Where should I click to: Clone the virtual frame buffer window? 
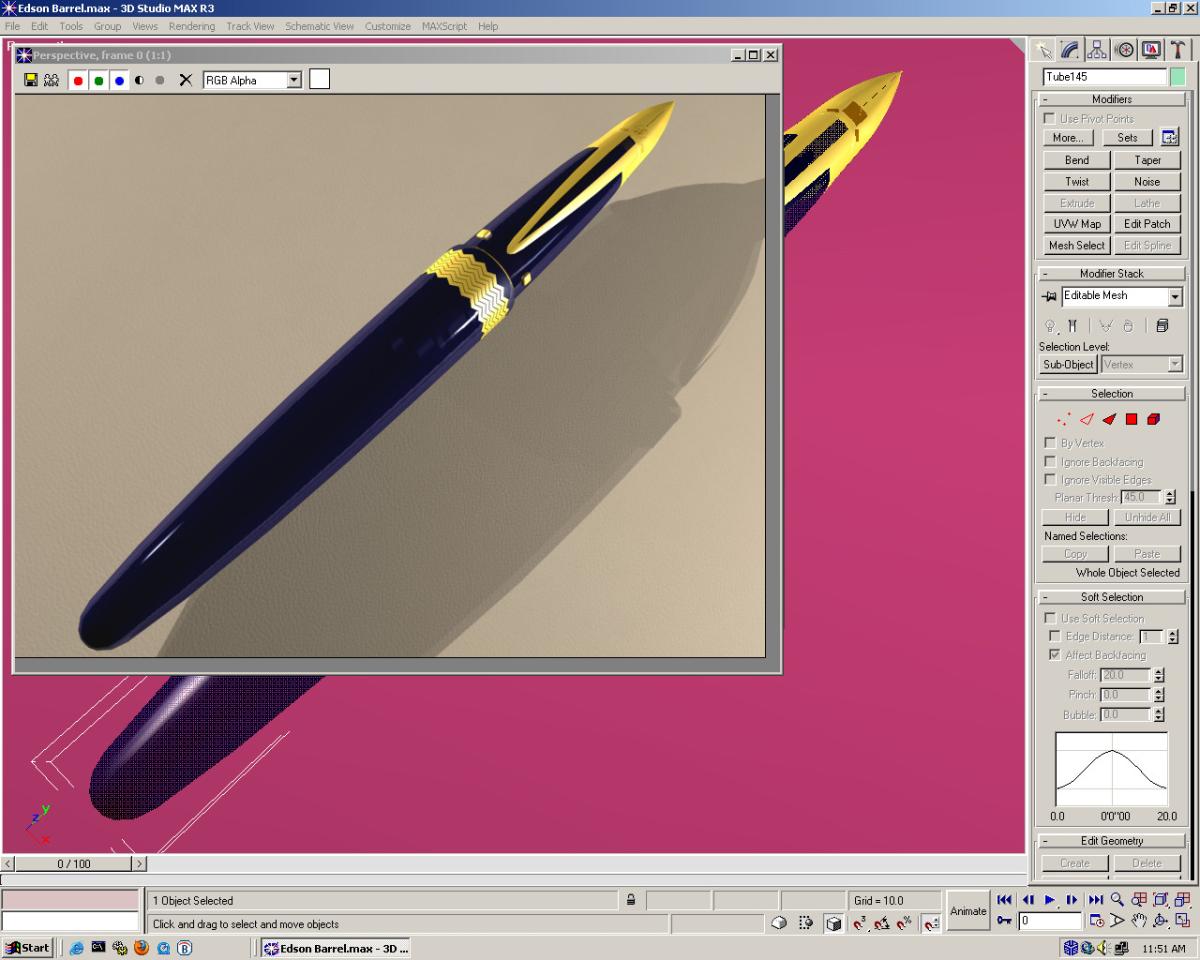pos(51,80)
